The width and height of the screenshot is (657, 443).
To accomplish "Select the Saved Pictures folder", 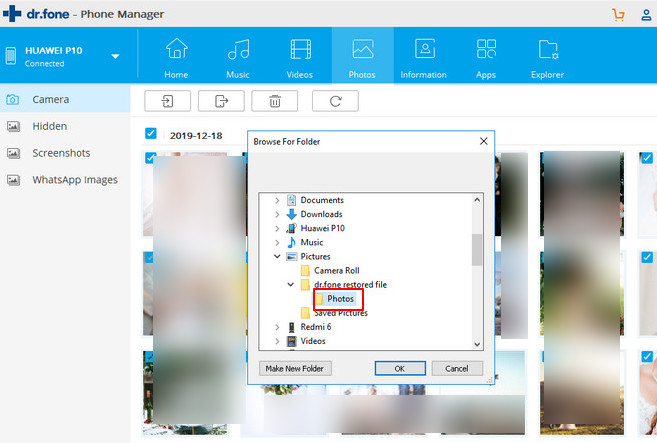I will pos(341,313).
